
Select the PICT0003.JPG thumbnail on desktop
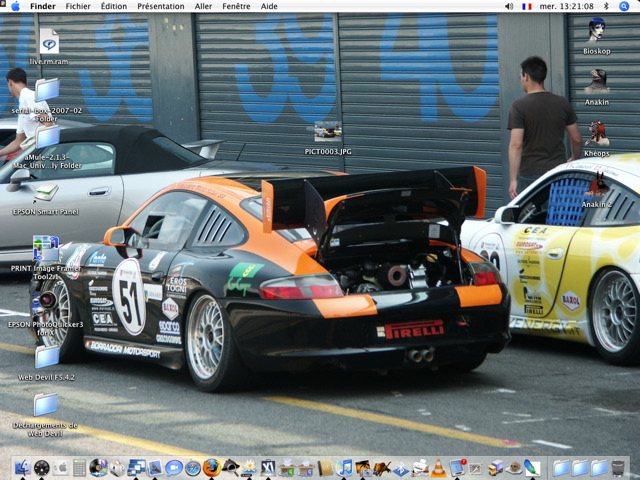tap(327, 131)
